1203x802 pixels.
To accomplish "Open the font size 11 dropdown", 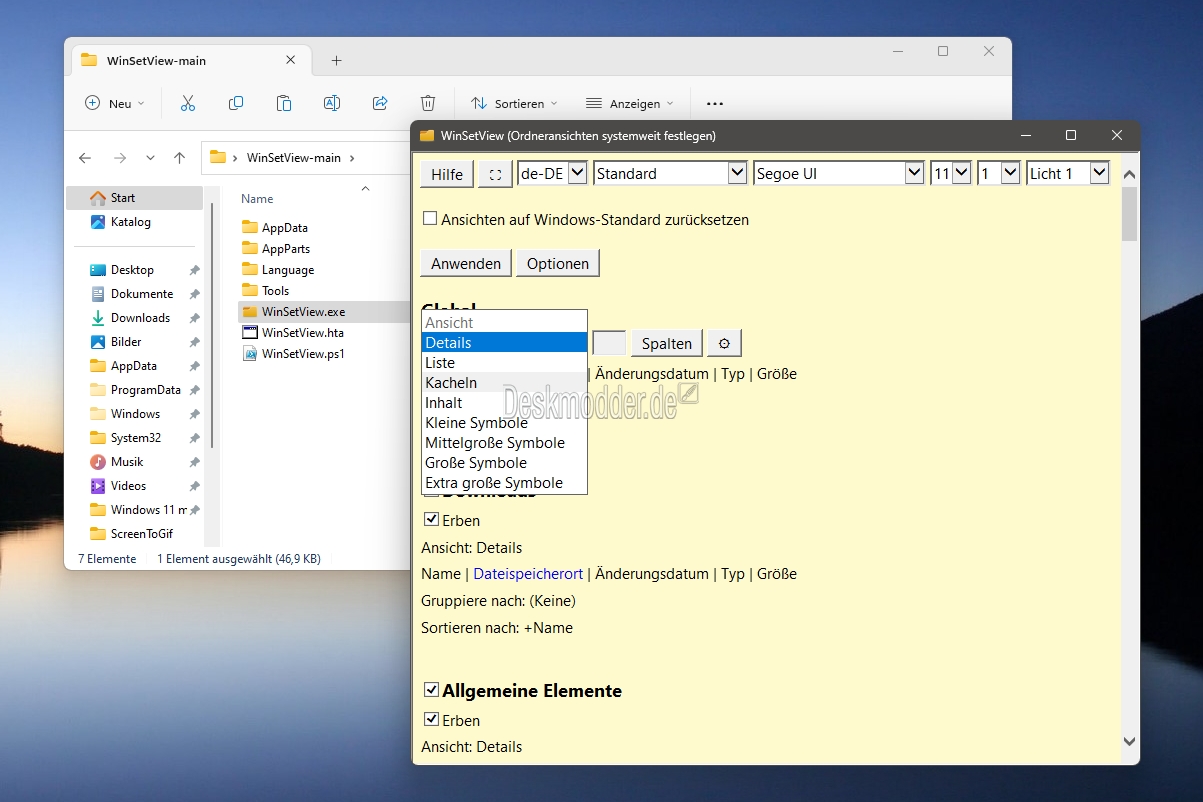I will [951, 173].
